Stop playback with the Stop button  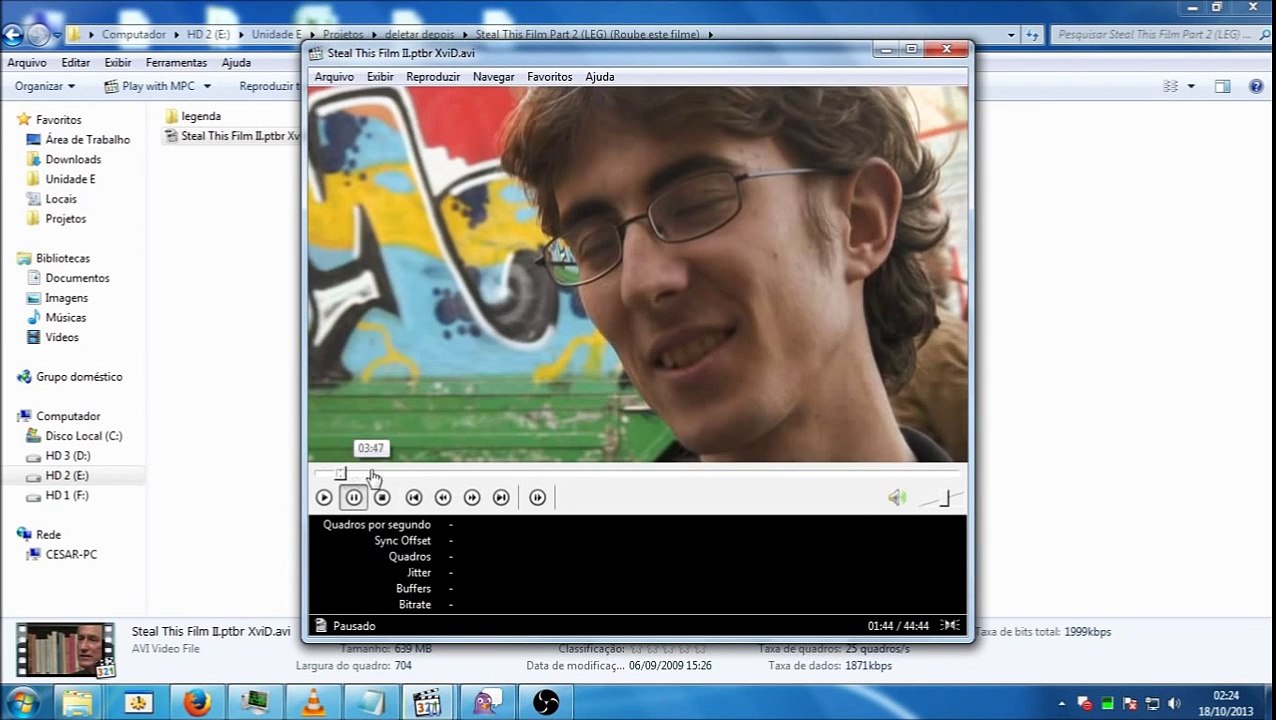tap(382, 497)
